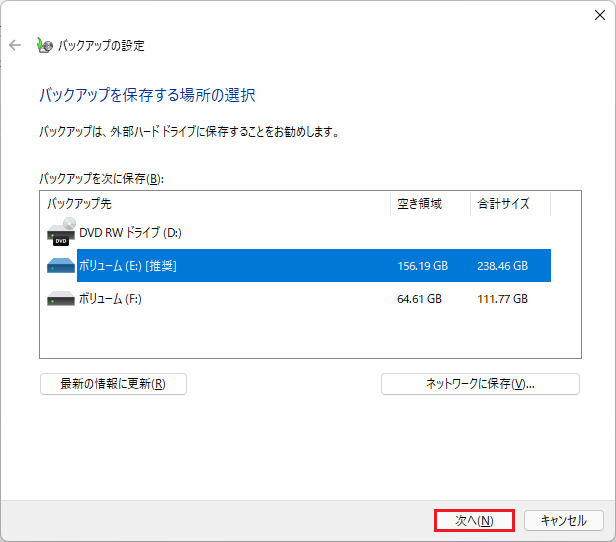Click the back arrow icon
The width and height of the screenshot is (616, 542).
coord(15,45)
